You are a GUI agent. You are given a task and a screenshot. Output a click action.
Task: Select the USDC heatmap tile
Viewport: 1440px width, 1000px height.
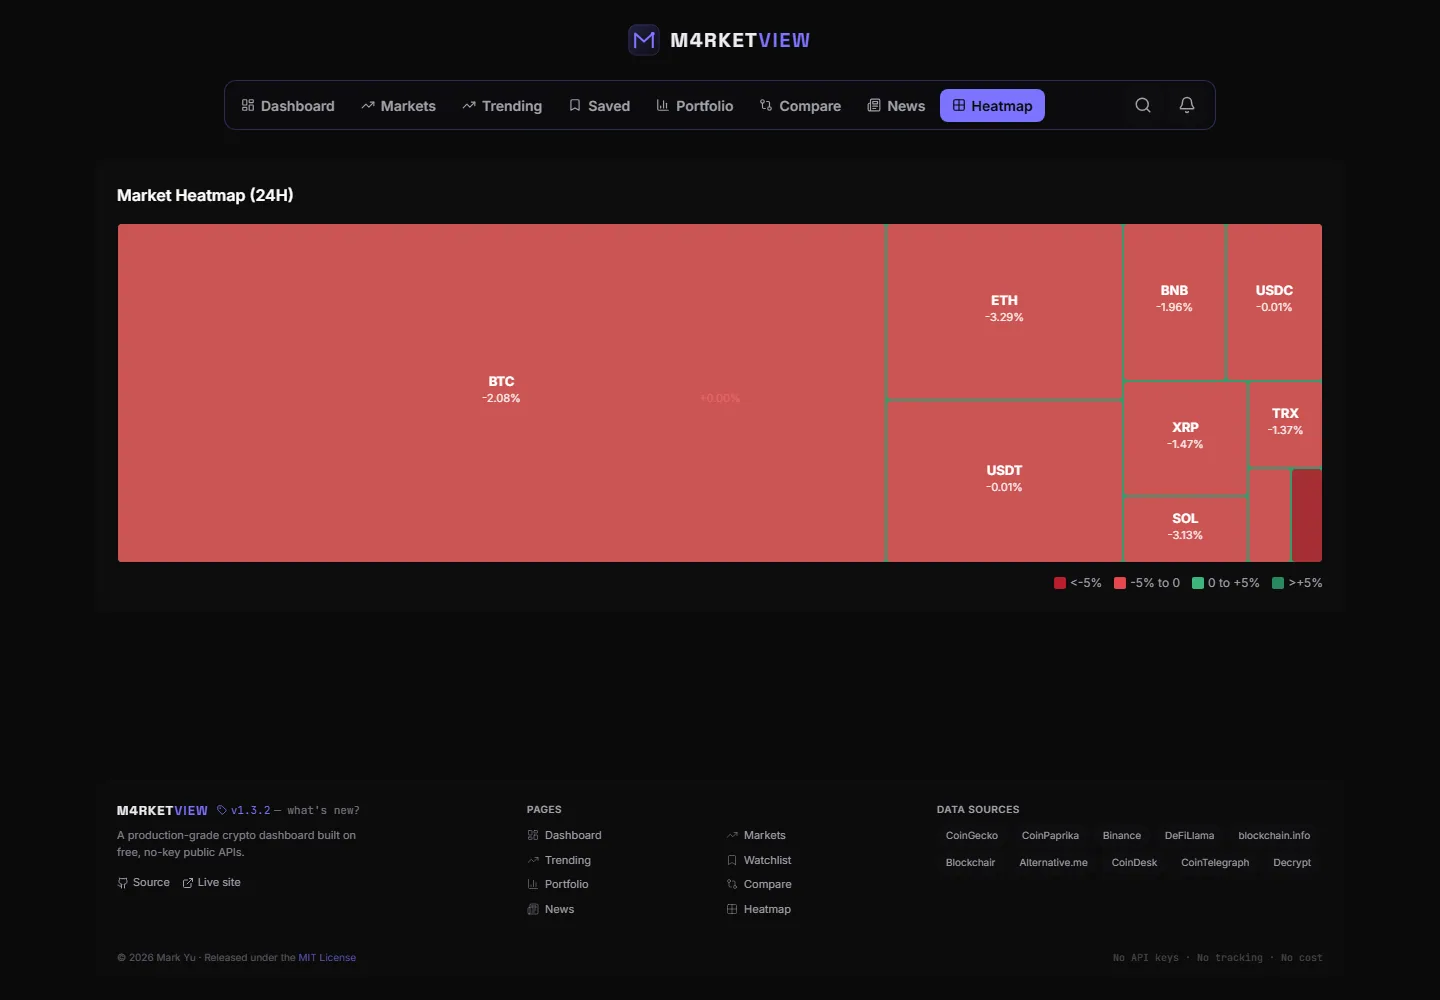(x=1274, y=301)
